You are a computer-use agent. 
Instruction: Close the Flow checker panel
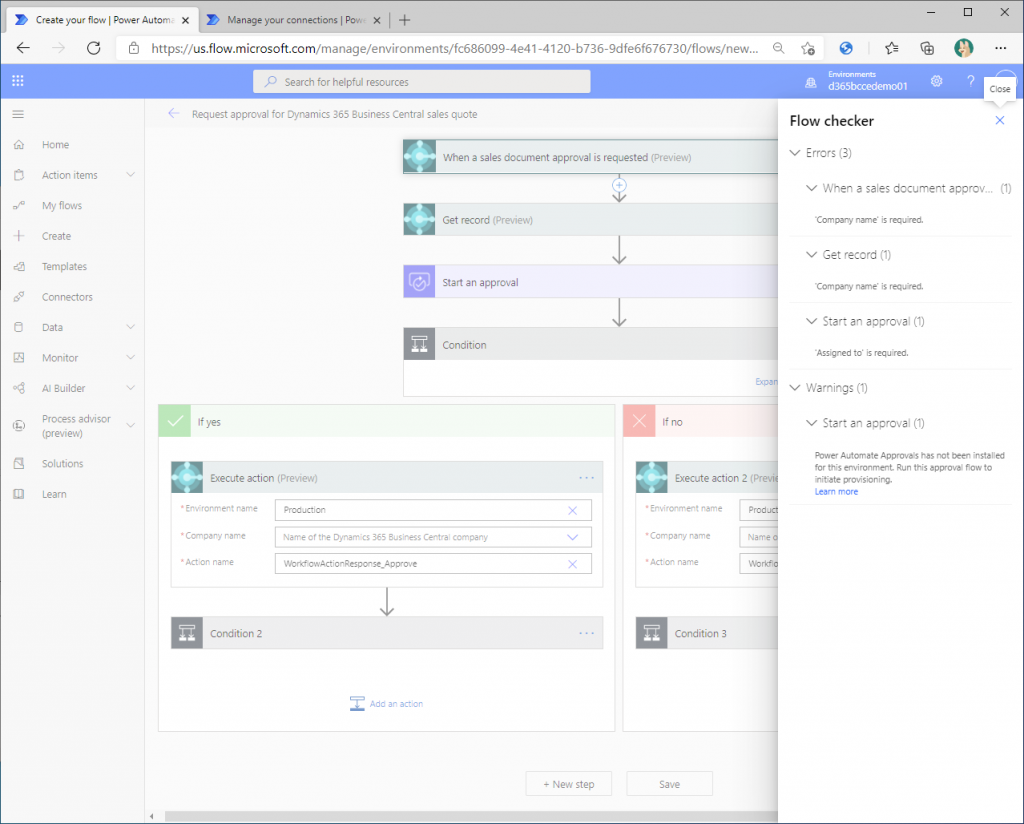point(1000,120)
